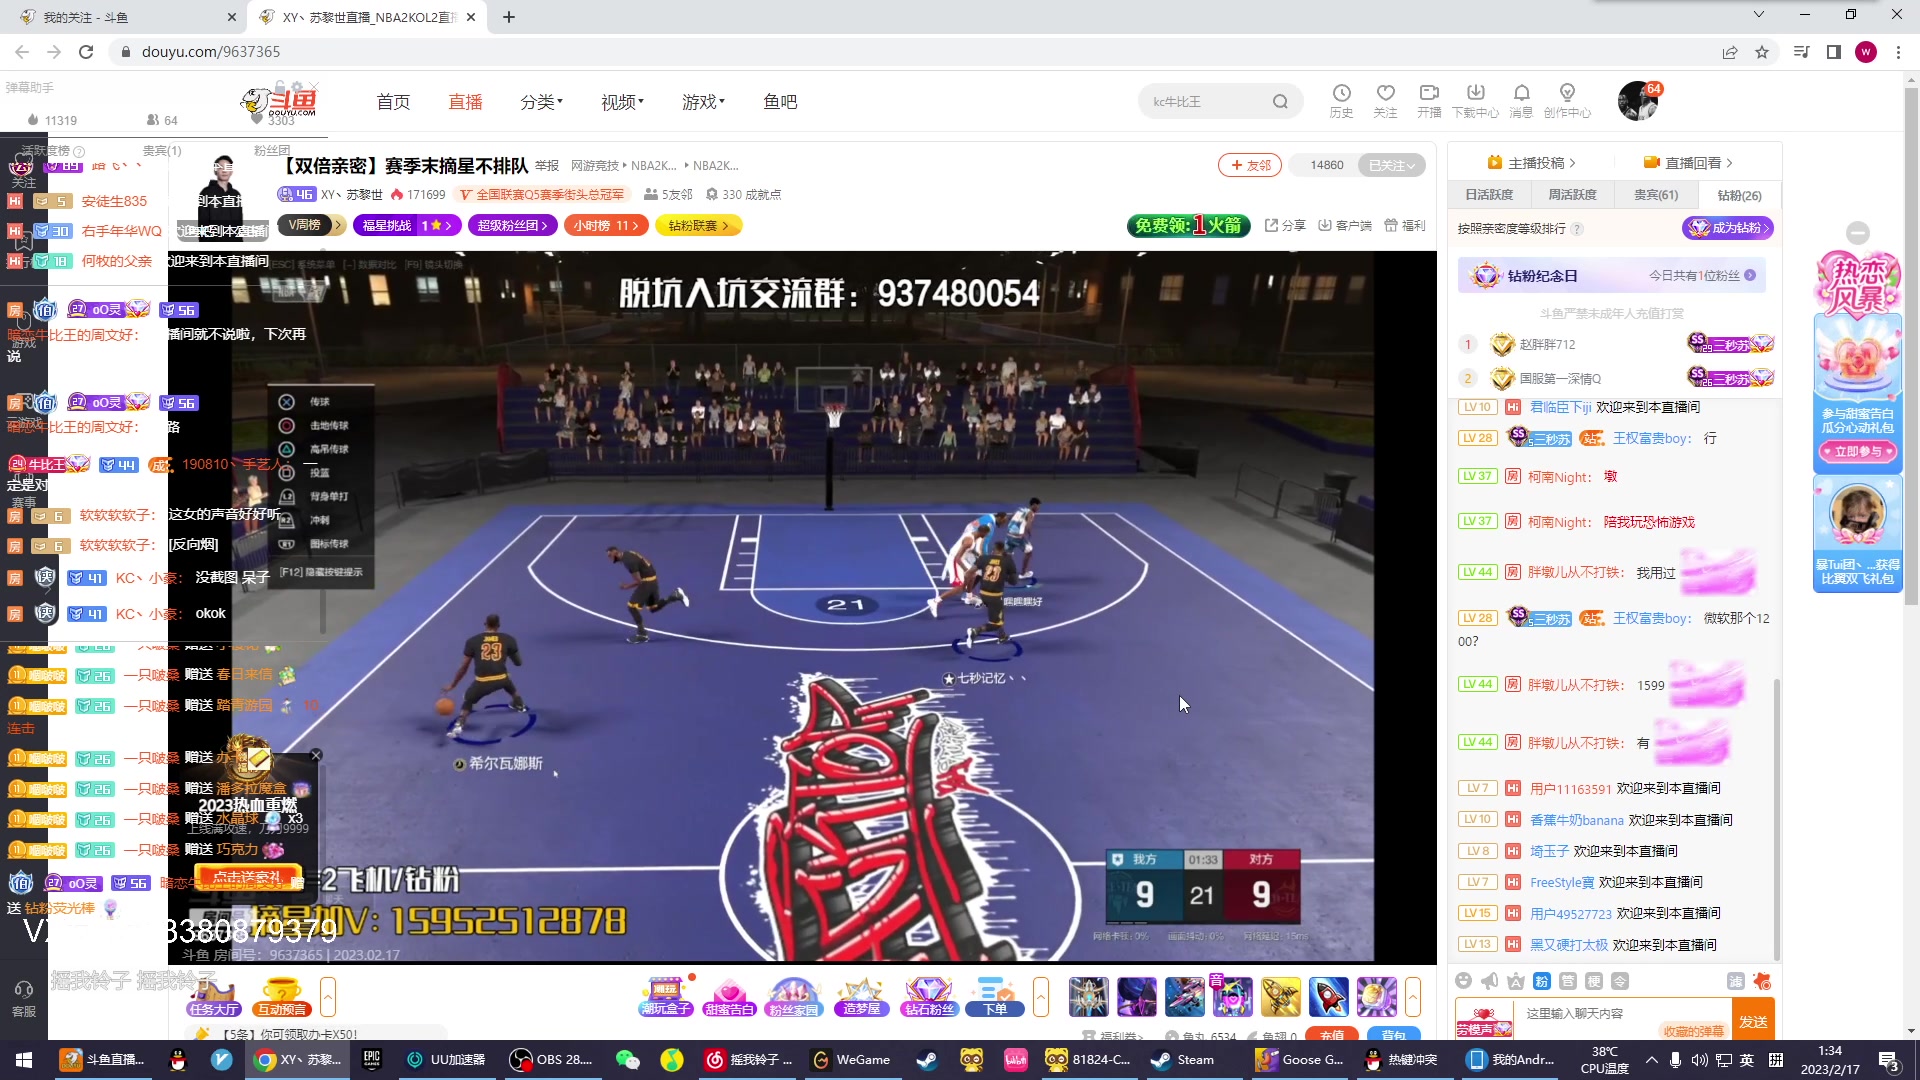Show hidden system tray icons

pos(1651,1060)
